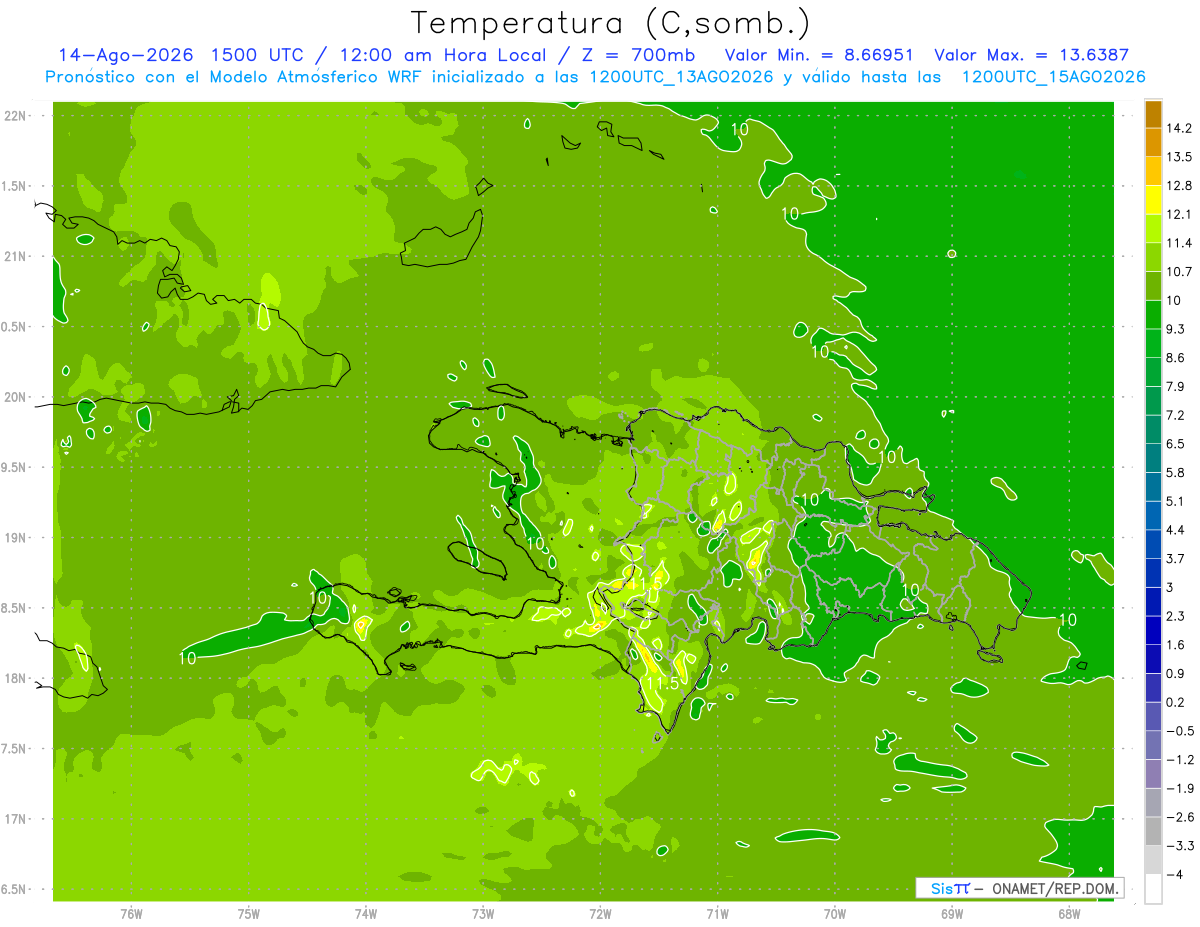Screen dimensions: 1200x927
Task: Click the "68W" longitude axis label
Action: [1069, 913]
